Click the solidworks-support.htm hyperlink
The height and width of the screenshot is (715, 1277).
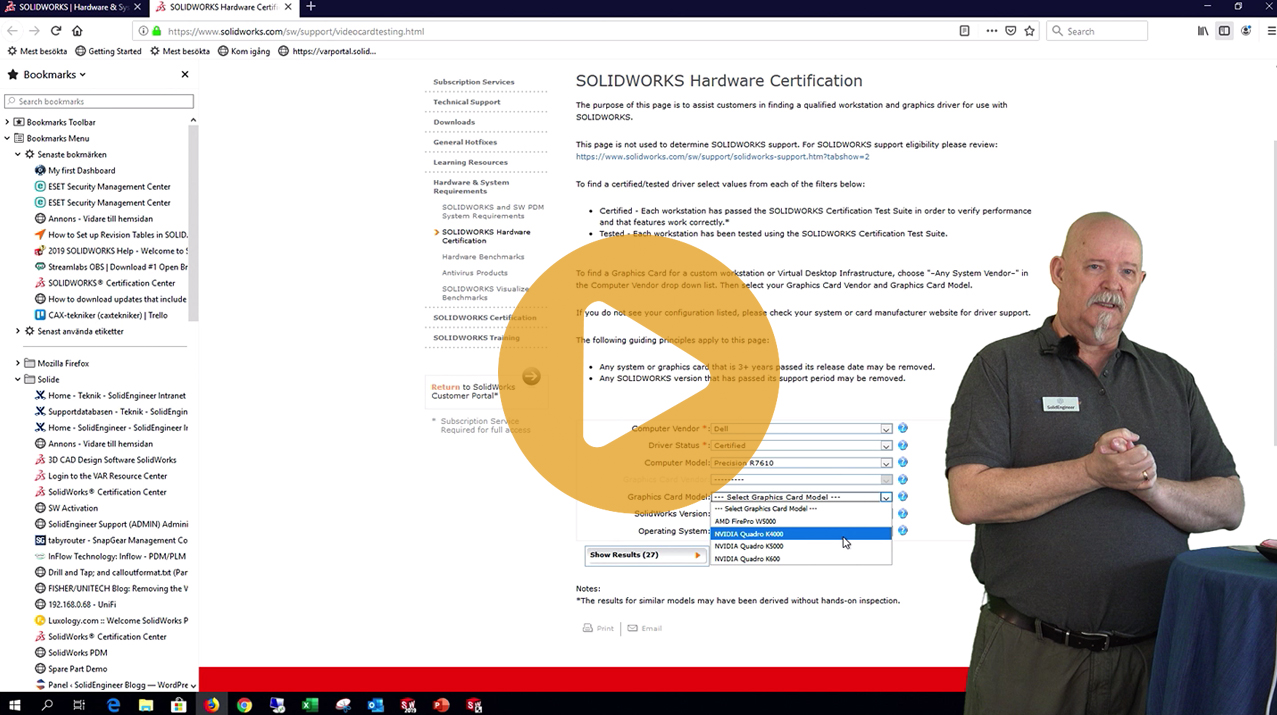[x=722, y=157]
